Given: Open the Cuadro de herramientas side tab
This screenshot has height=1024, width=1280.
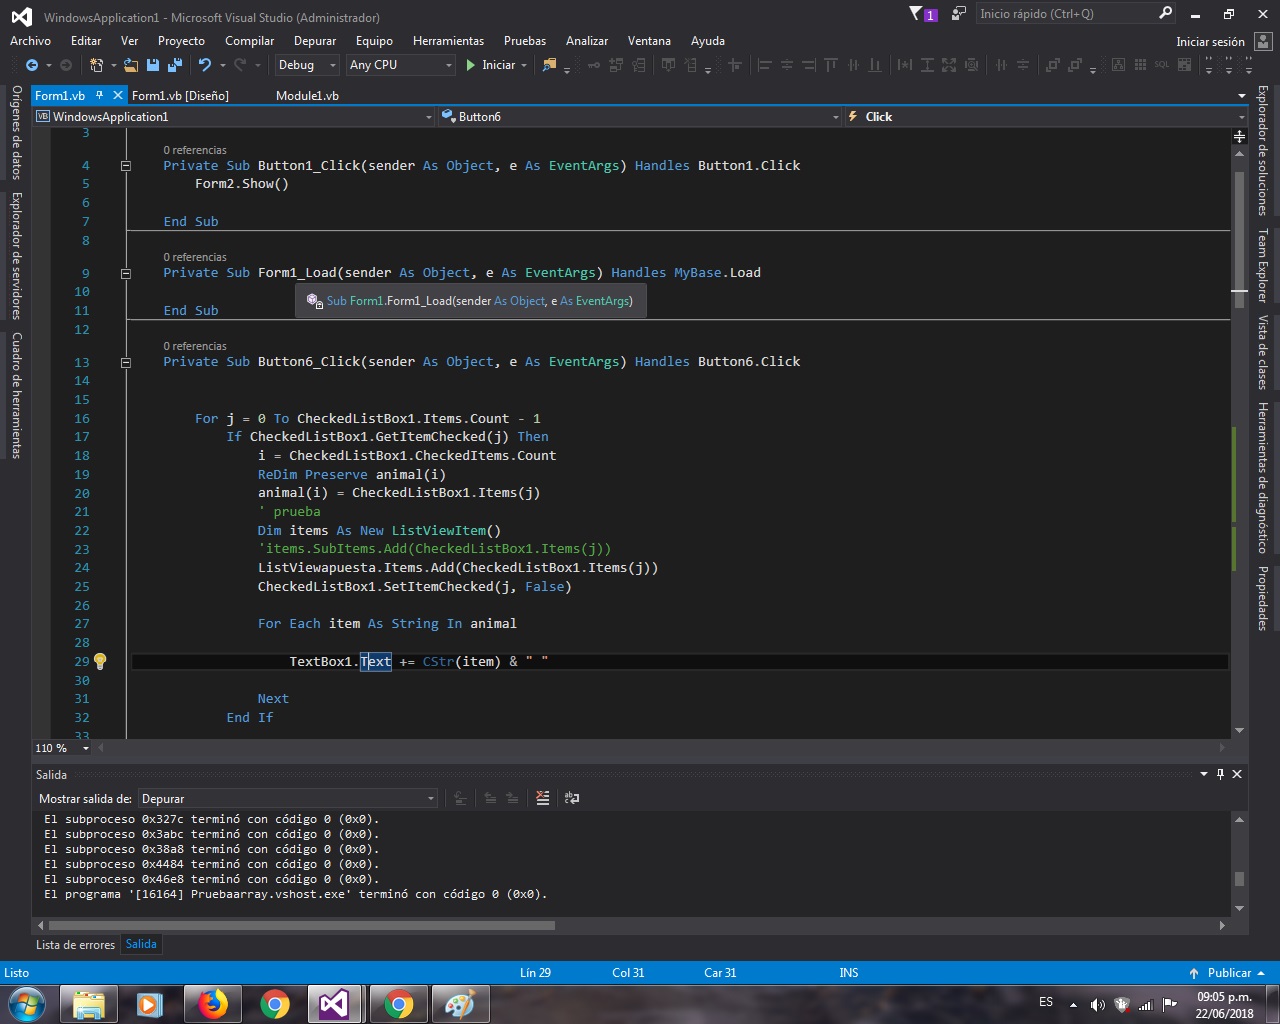Looking at the screenshot, I should pyautogui.click(x=16, y=395).
